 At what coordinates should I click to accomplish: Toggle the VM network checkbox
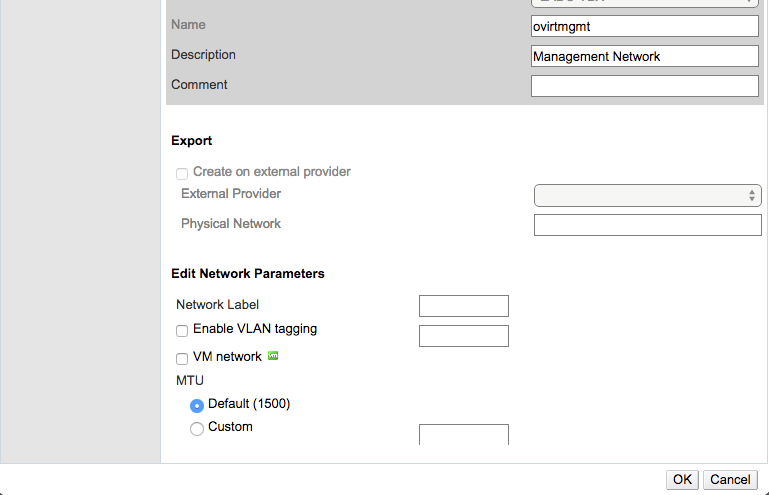point(182,358)
